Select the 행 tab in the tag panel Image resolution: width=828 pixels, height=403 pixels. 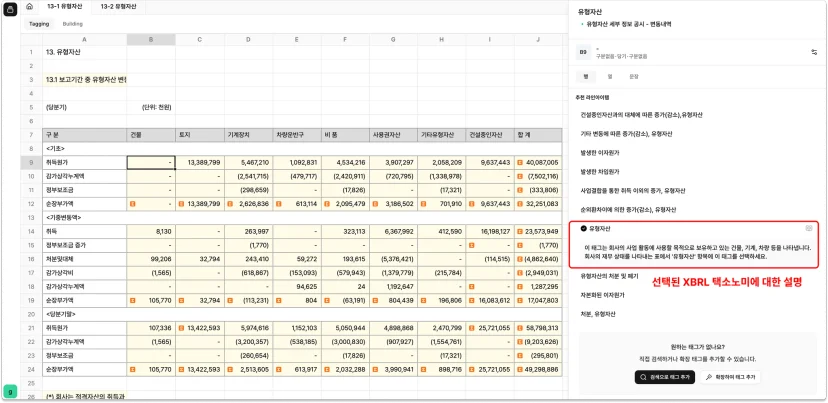pyautogui.click(x=586, y=77)
